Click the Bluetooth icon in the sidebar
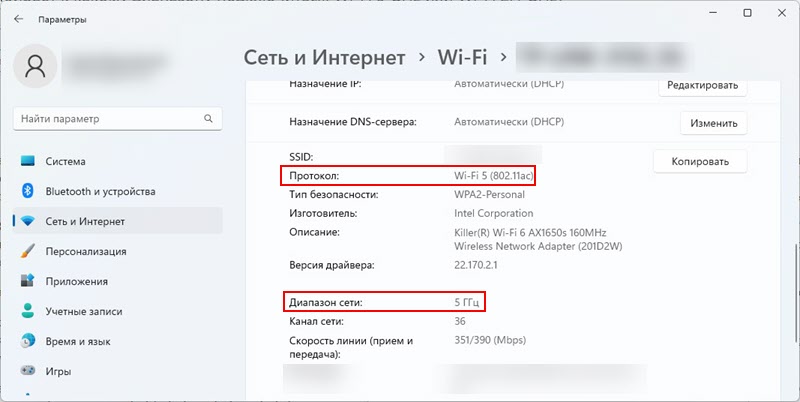Screen dimensions: 800x402 (28, 191)
